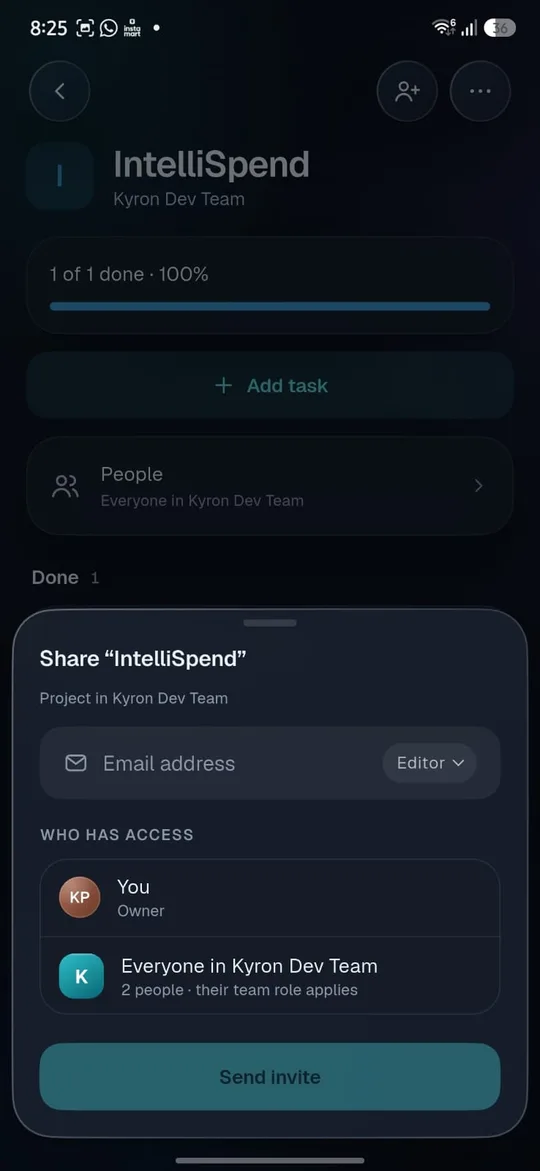Tap the 100% progress bar
The width and height of the screenshot is (540, 1171).
(270, 306)
